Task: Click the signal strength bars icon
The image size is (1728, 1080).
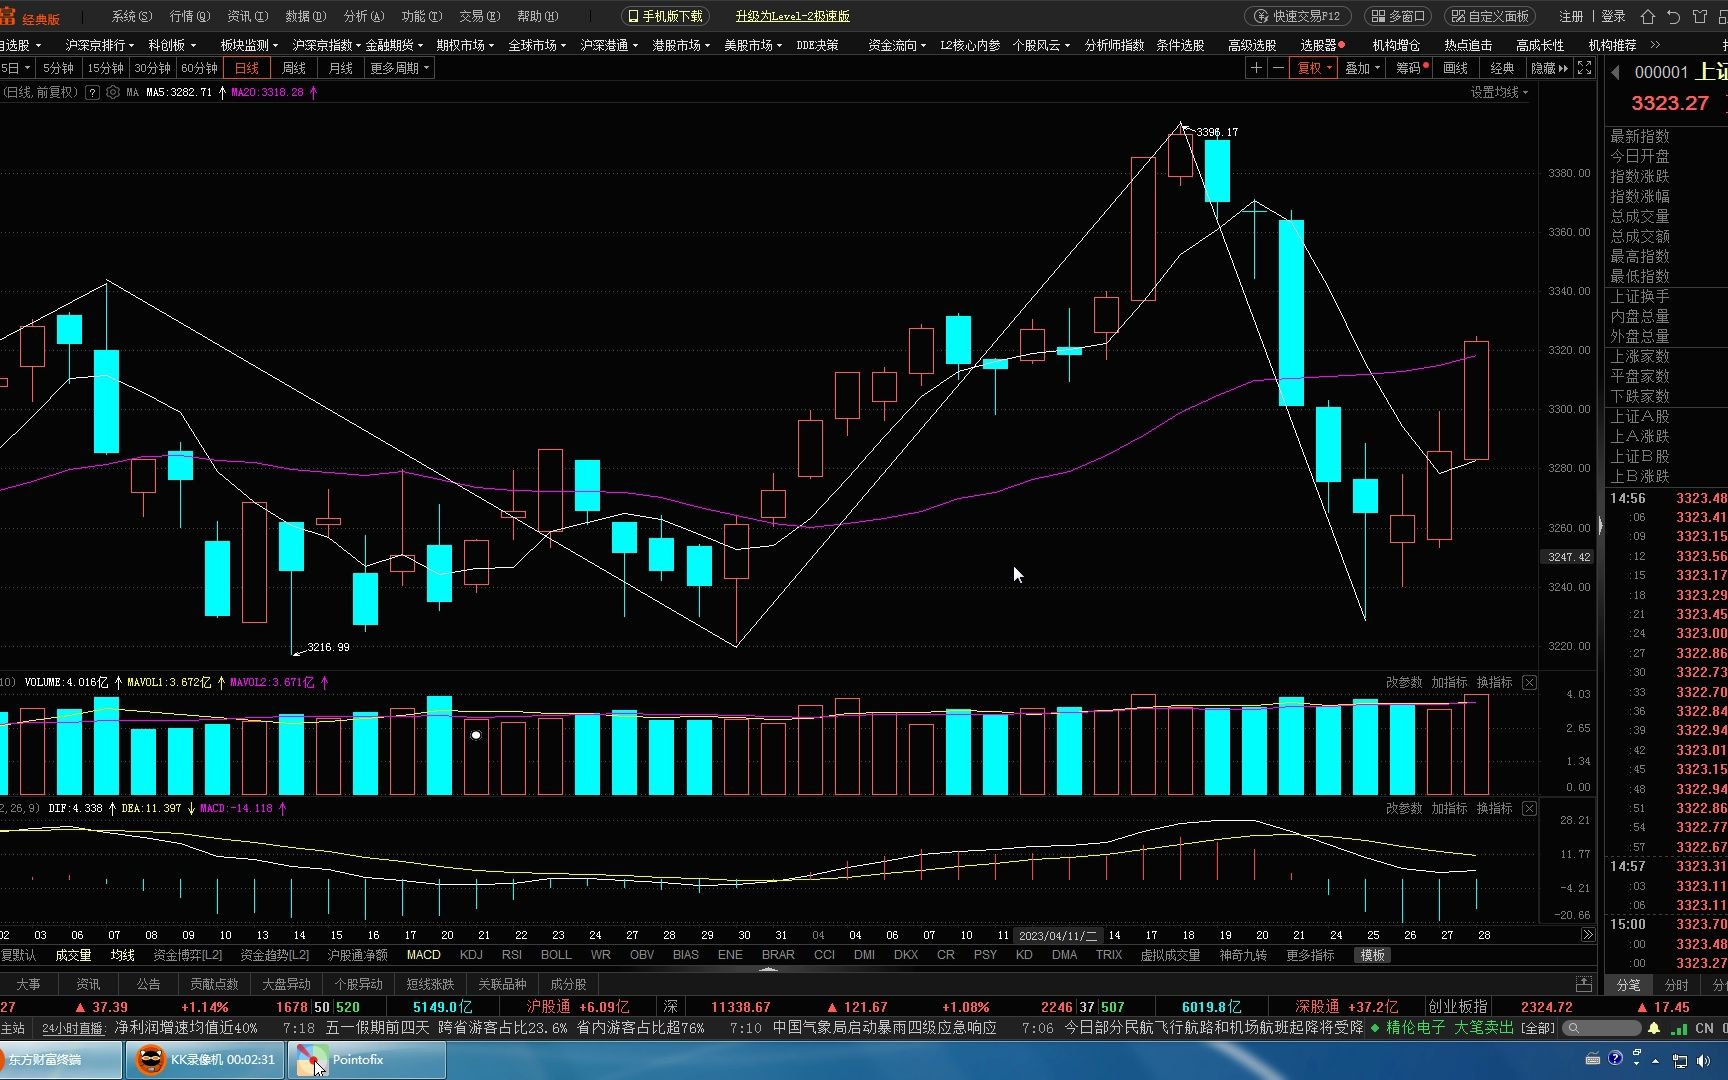Action: (1677, 1028)
